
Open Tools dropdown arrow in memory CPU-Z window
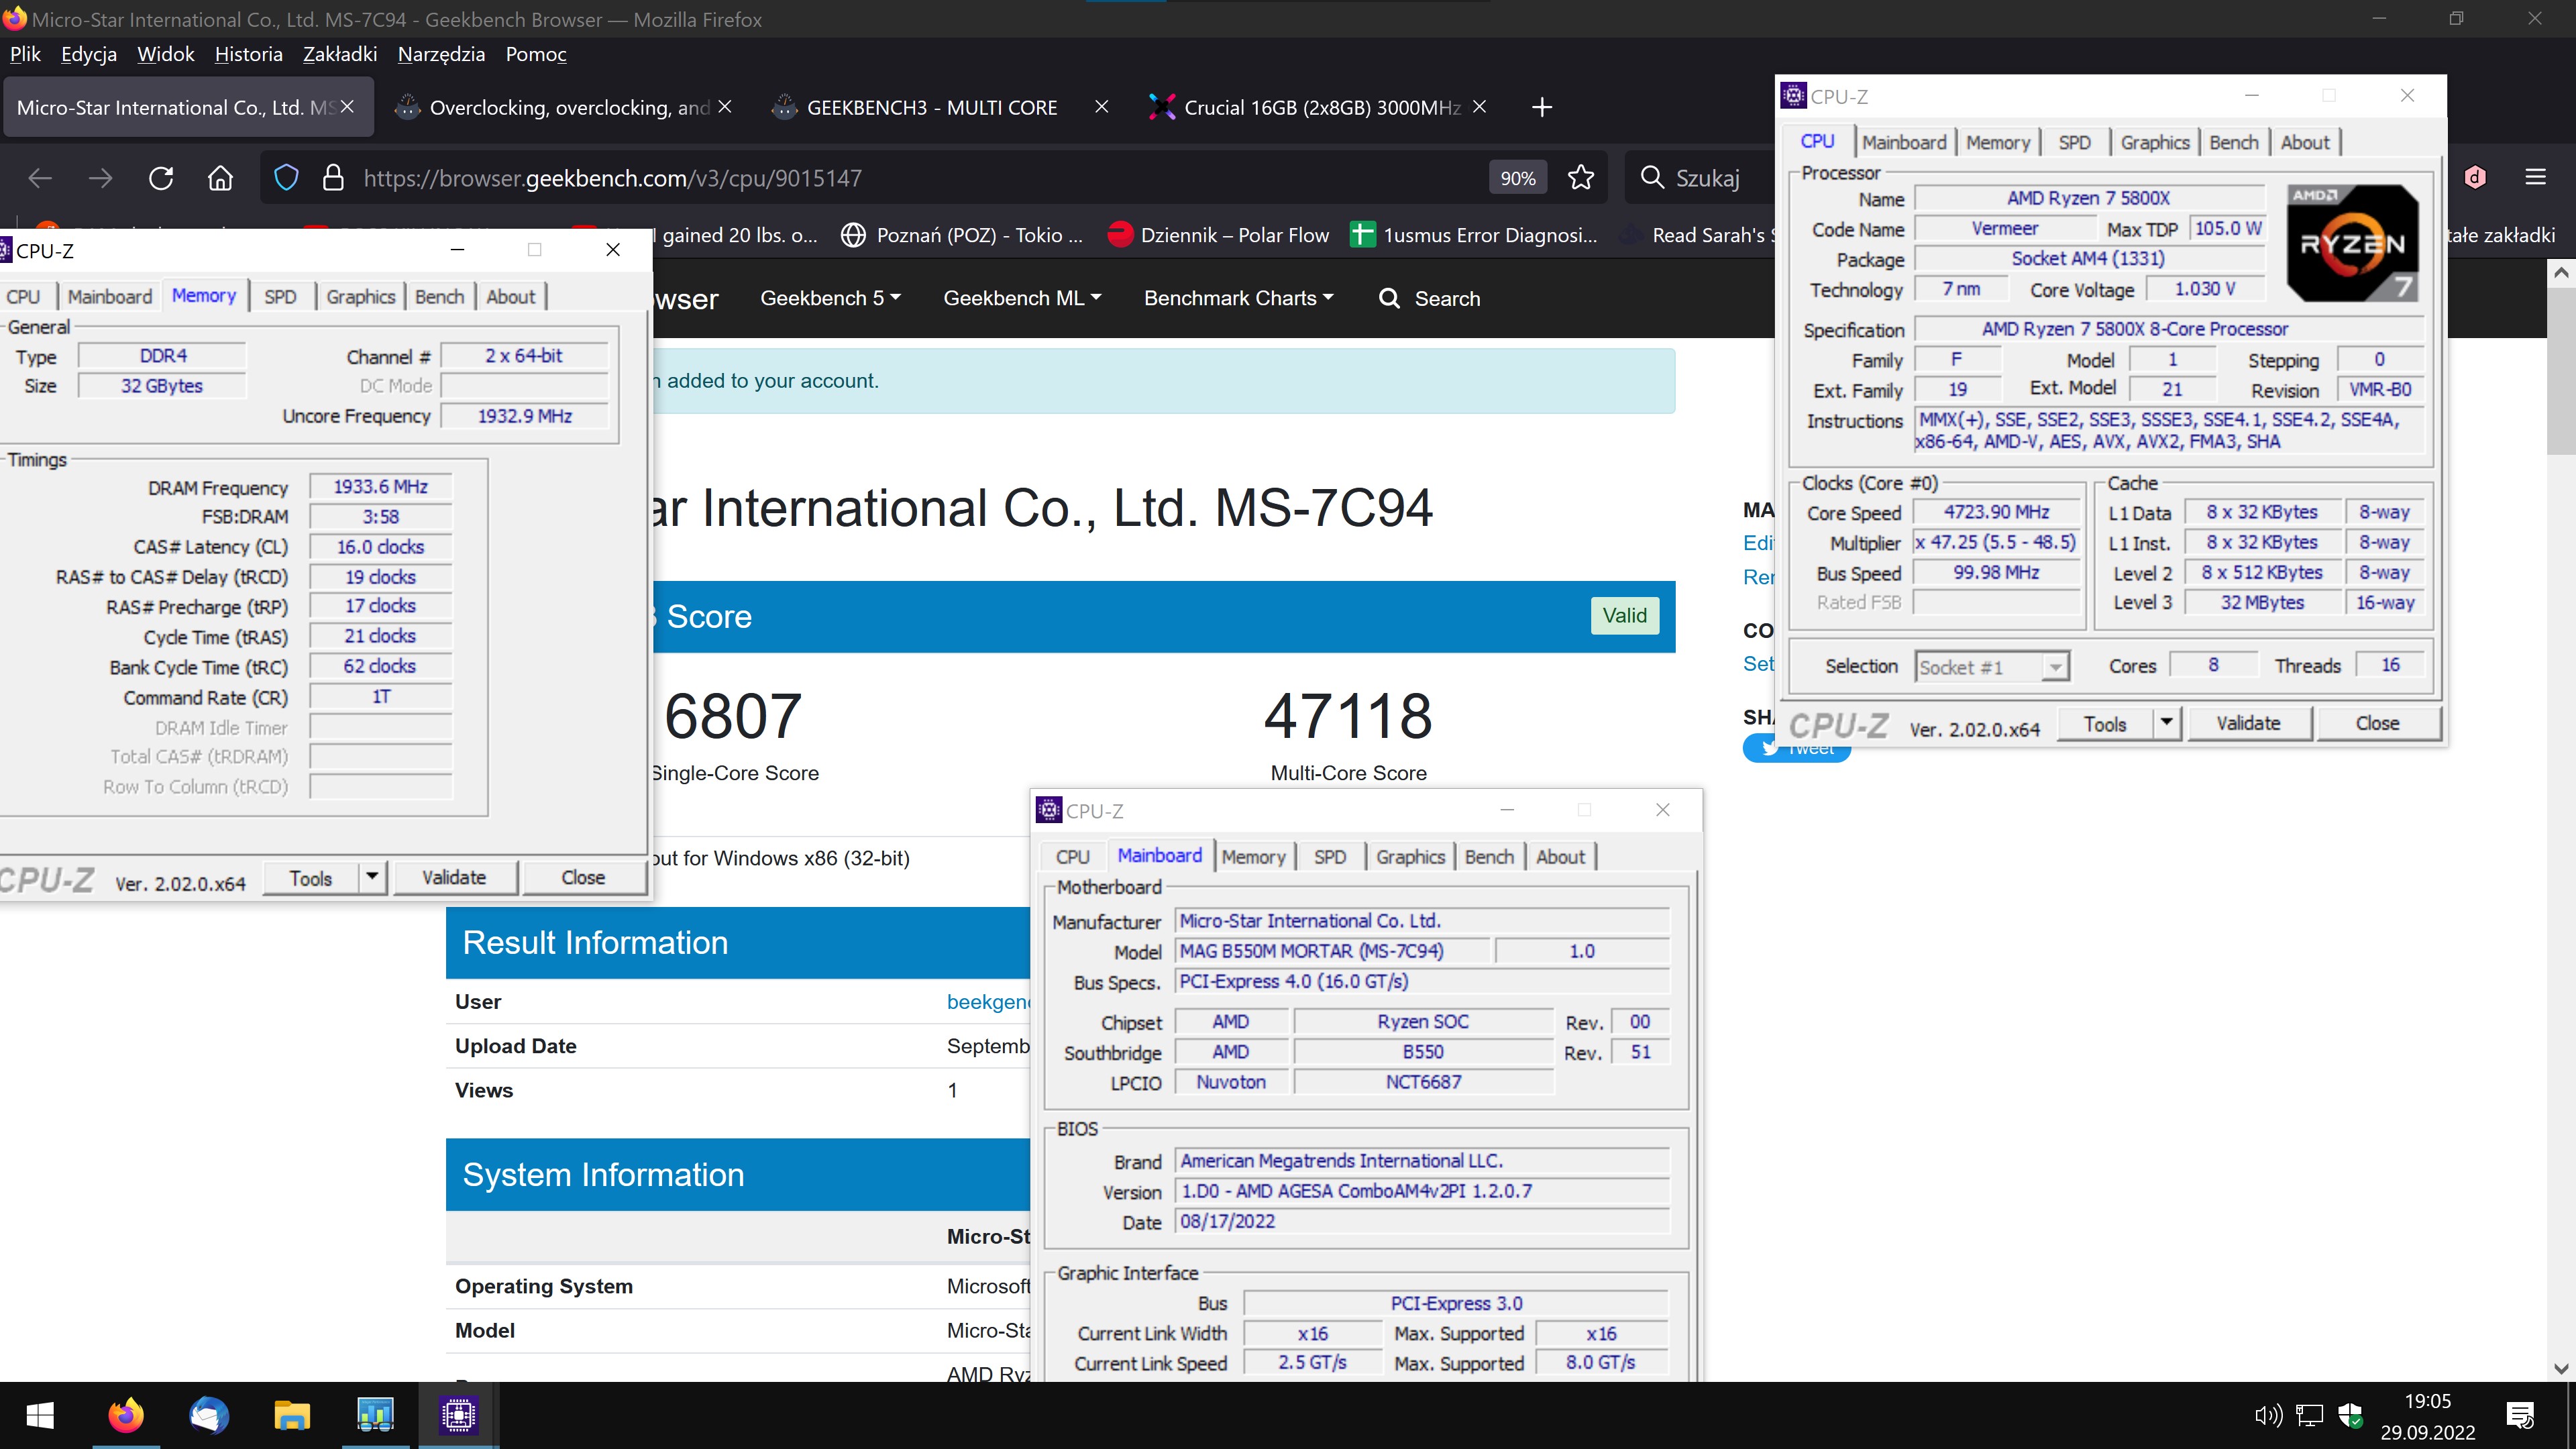click(x=372, y=877)
